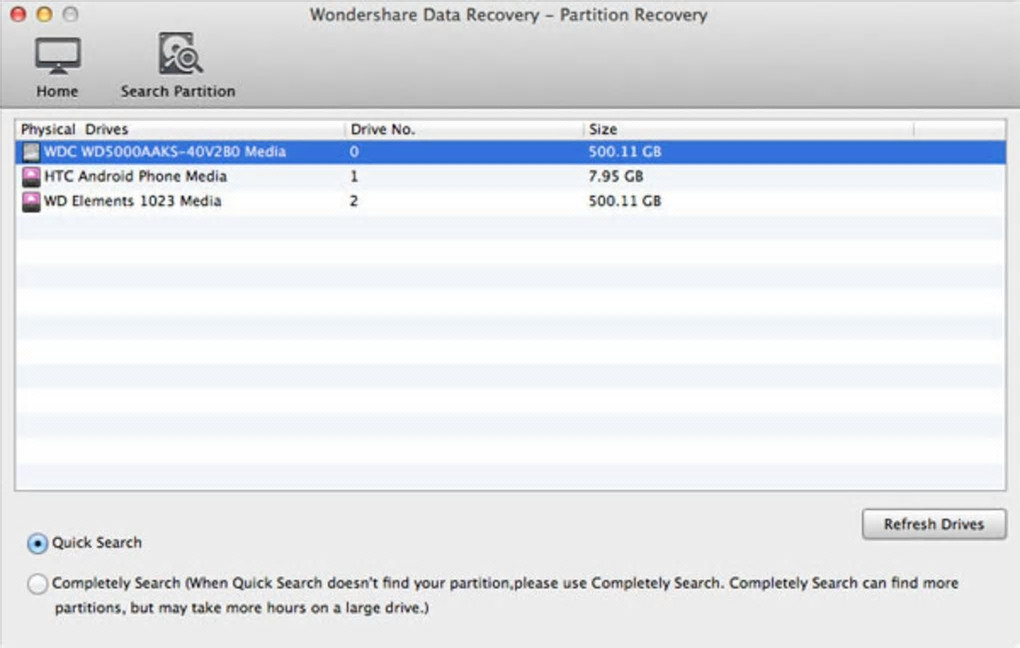Screen dimensions: 1020x648
Task: Click the WDC WD5000AAKS hard drive icon
Action: pos(31,152)
